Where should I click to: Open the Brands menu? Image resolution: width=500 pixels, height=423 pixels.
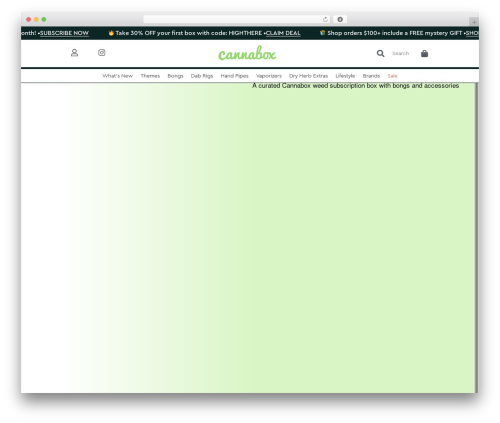(371, 76)
